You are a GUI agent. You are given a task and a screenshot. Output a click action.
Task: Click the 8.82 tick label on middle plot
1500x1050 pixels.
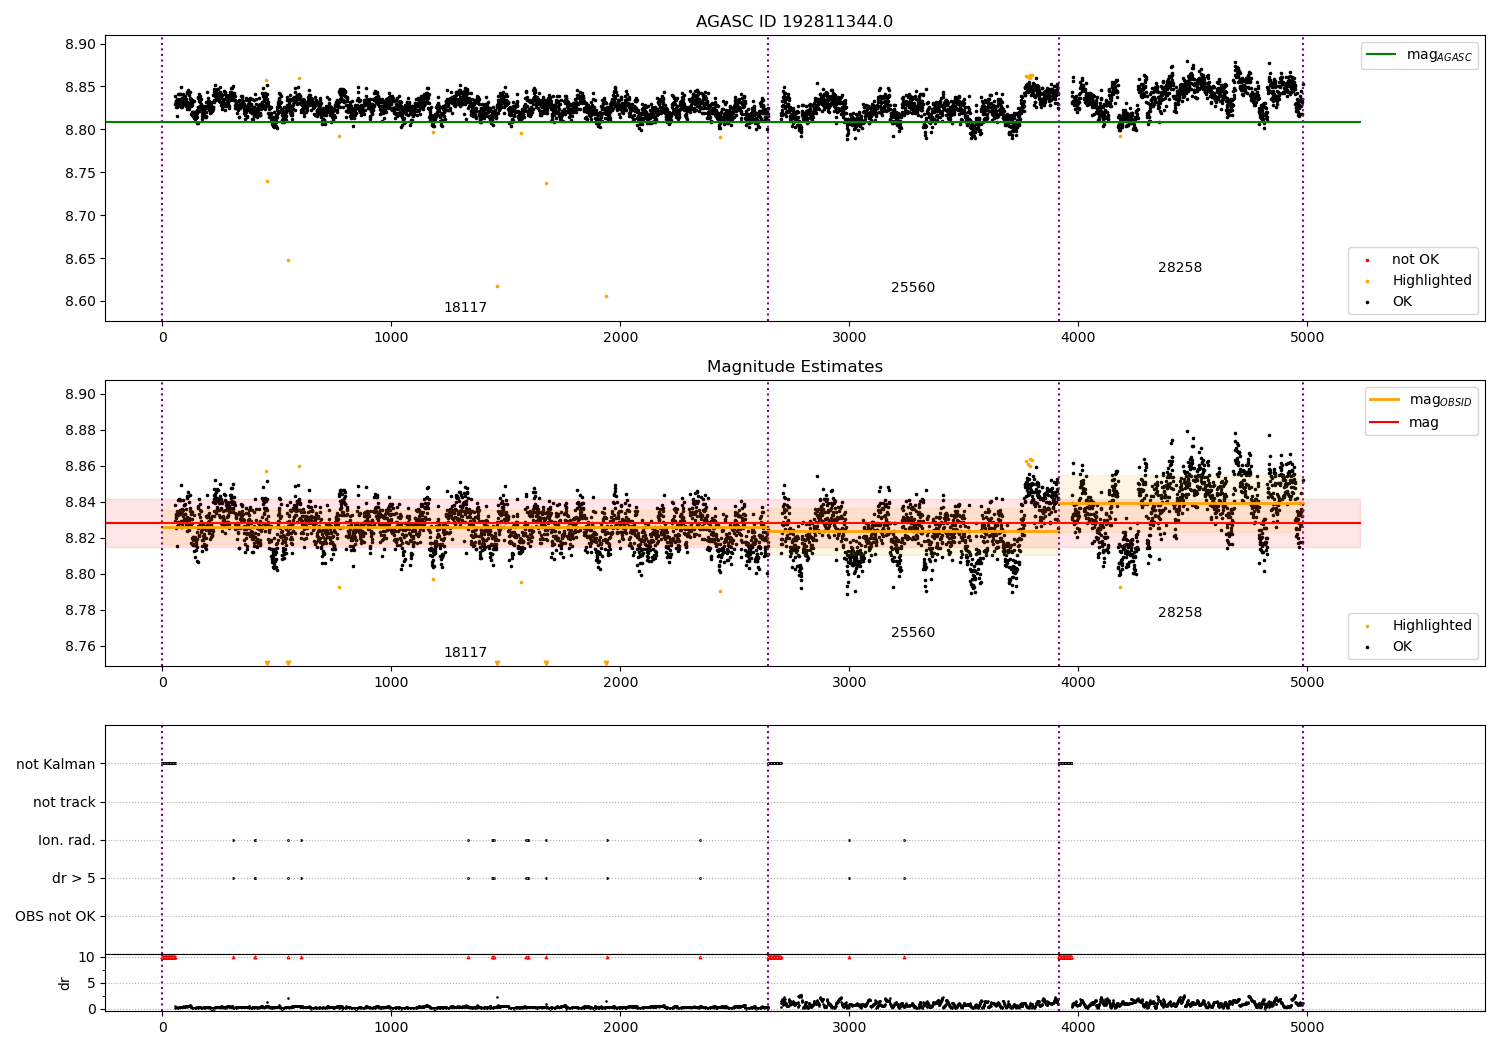click(x=80, y=539)
